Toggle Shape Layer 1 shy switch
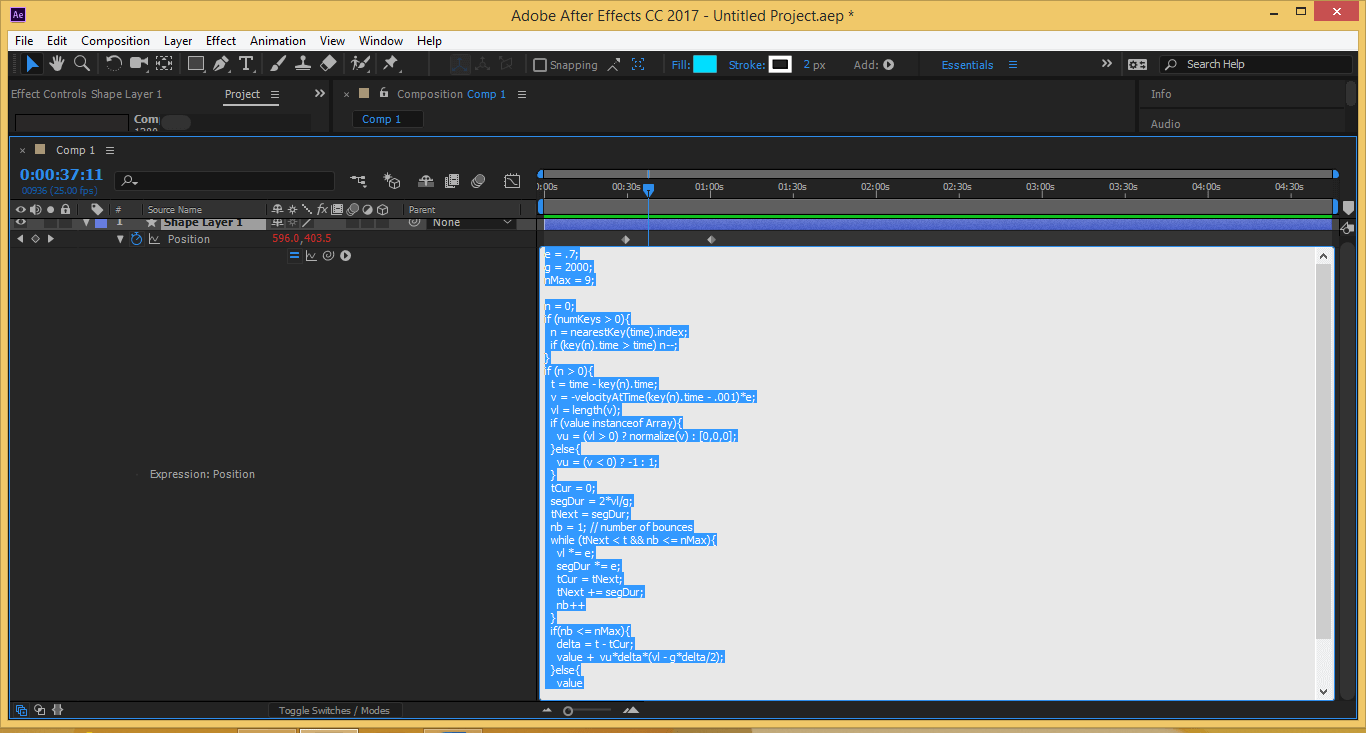Viewport: 1366px width, 733px height. point(278,222)
